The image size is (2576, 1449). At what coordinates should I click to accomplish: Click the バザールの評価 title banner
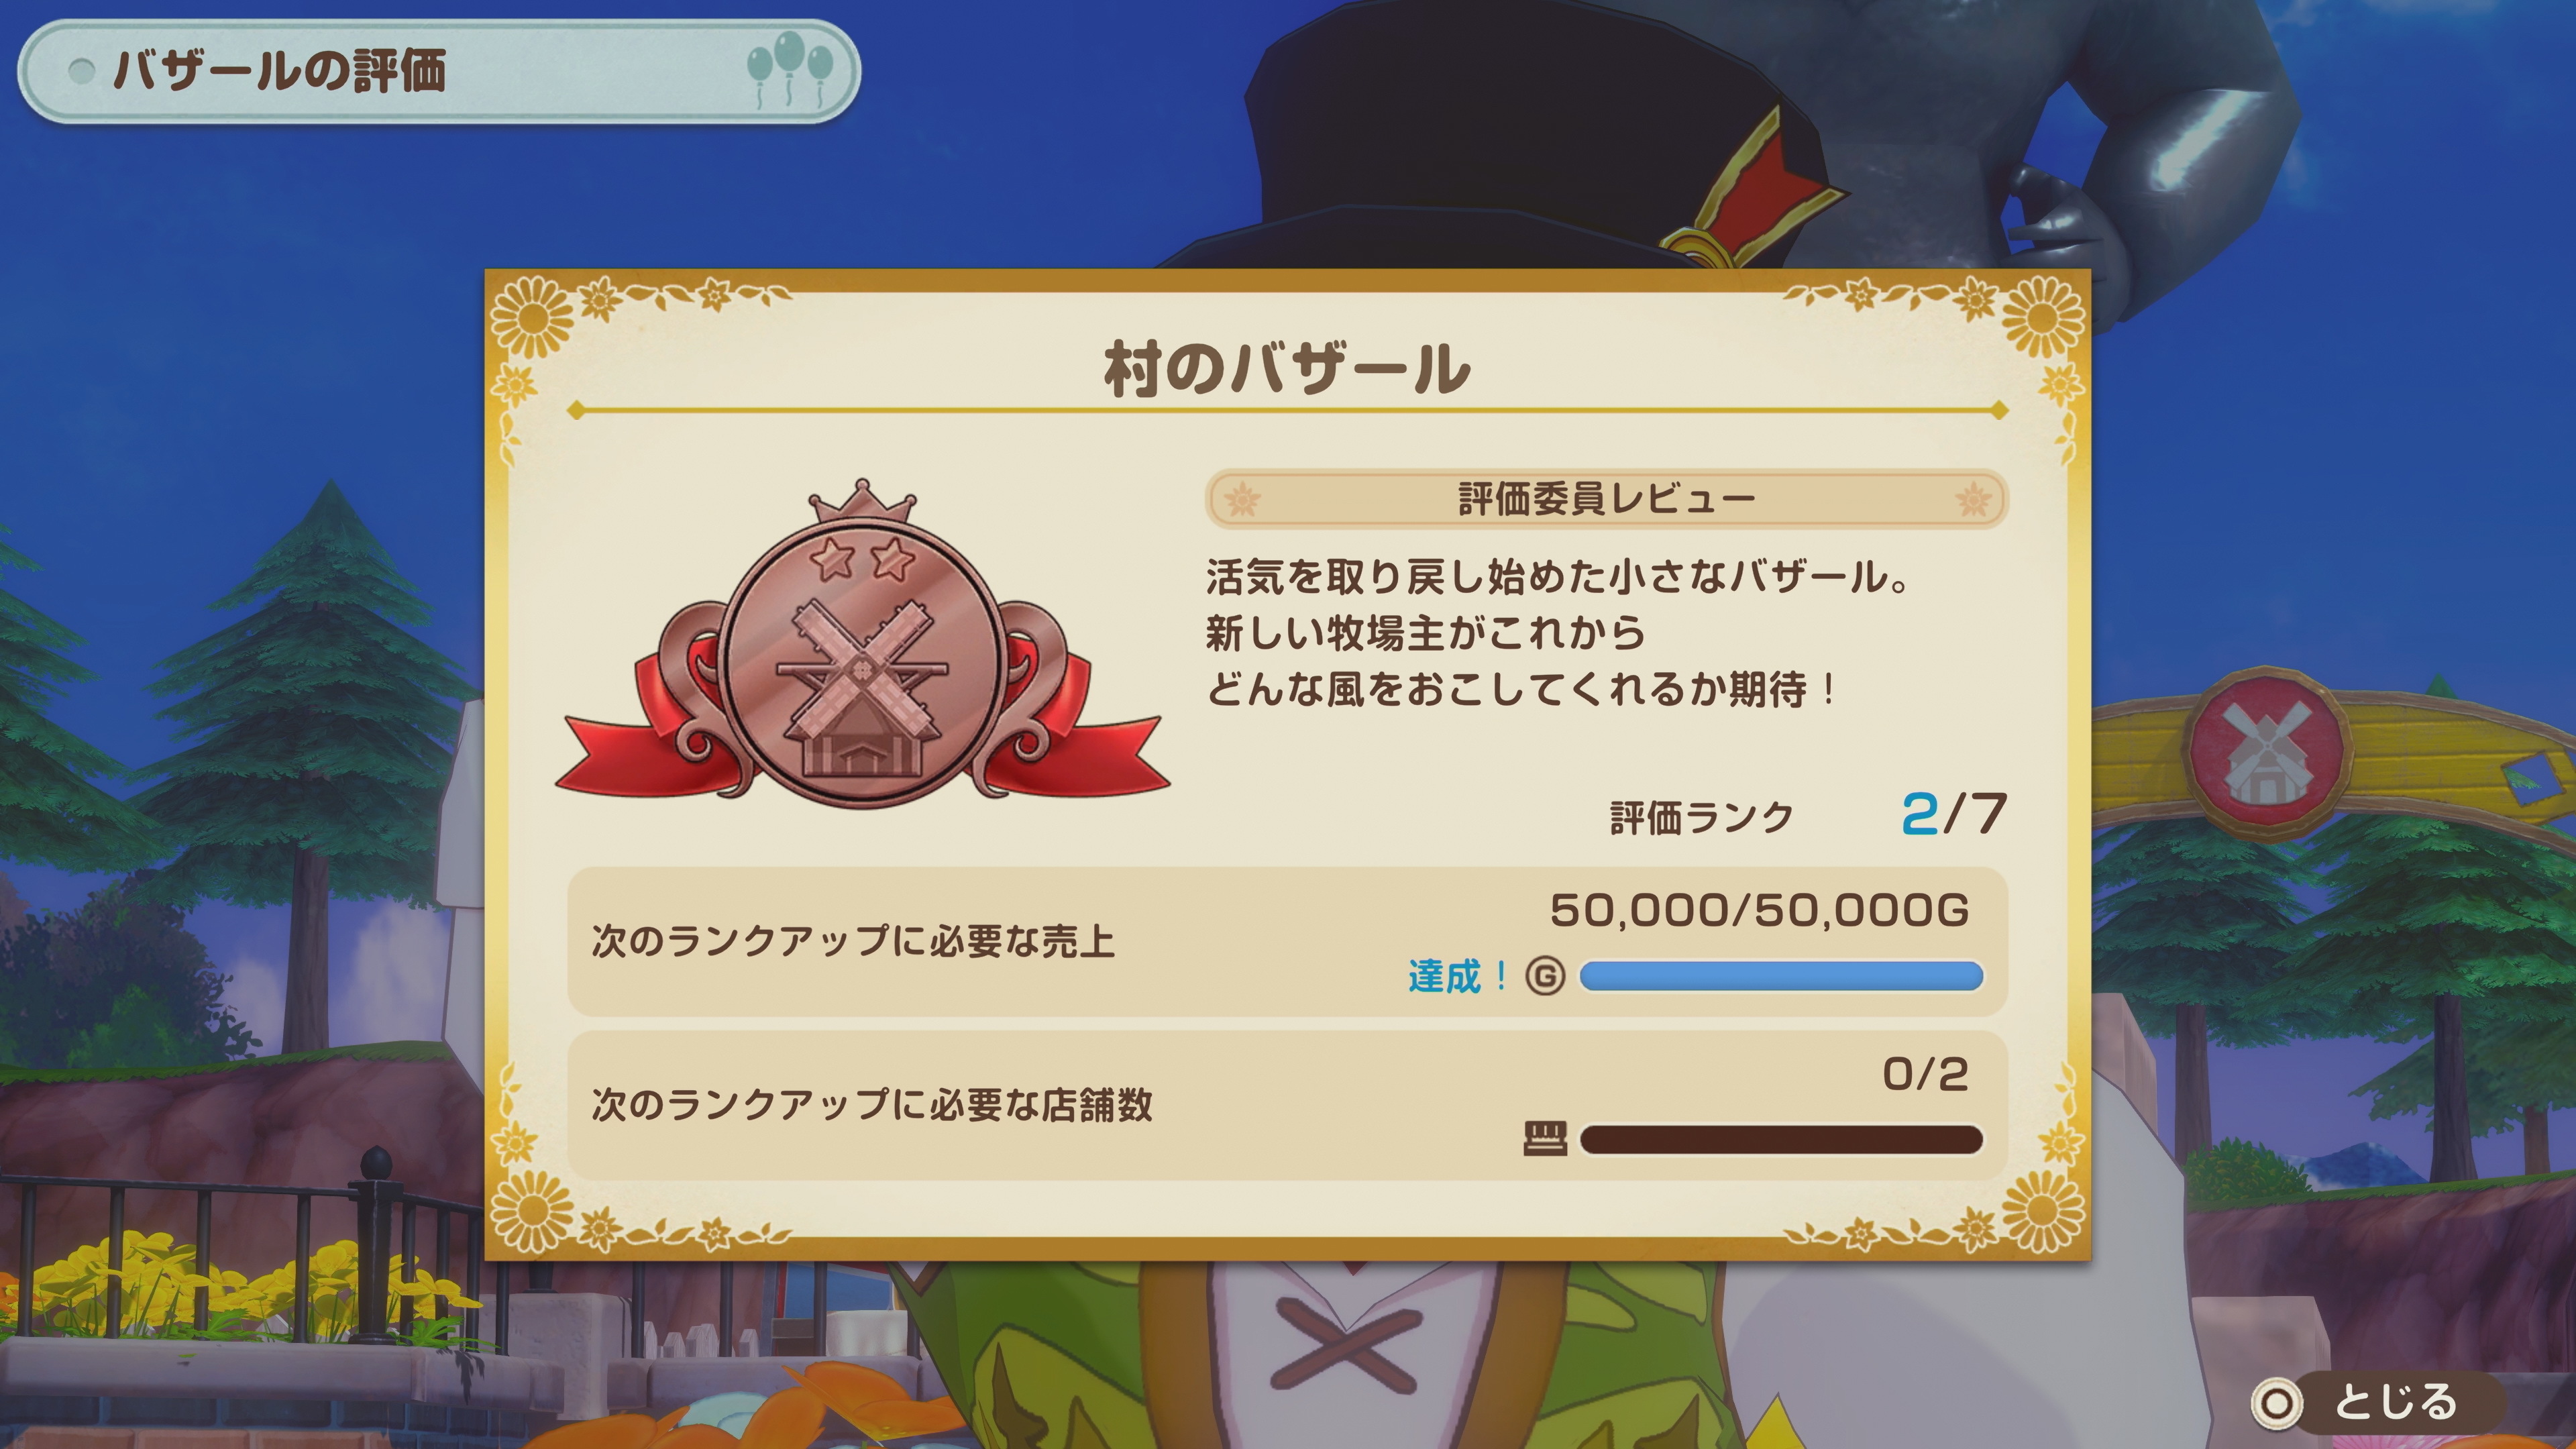(x=439, y=71)
